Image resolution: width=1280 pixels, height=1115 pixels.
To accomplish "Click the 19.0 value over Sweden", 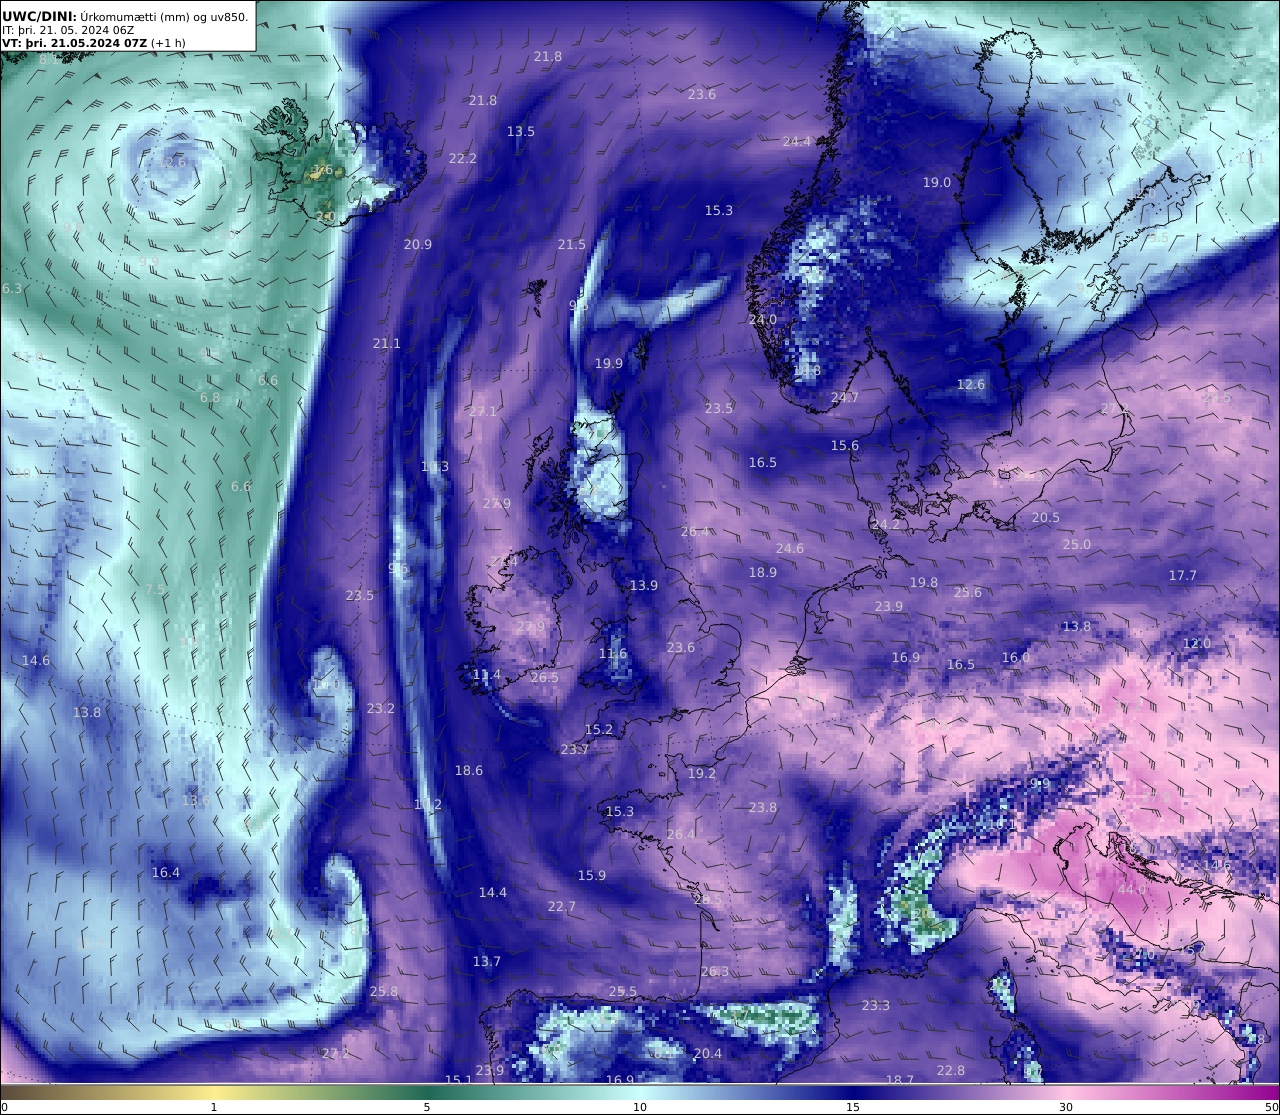I will pyautogui.click(x=937, y=183).
